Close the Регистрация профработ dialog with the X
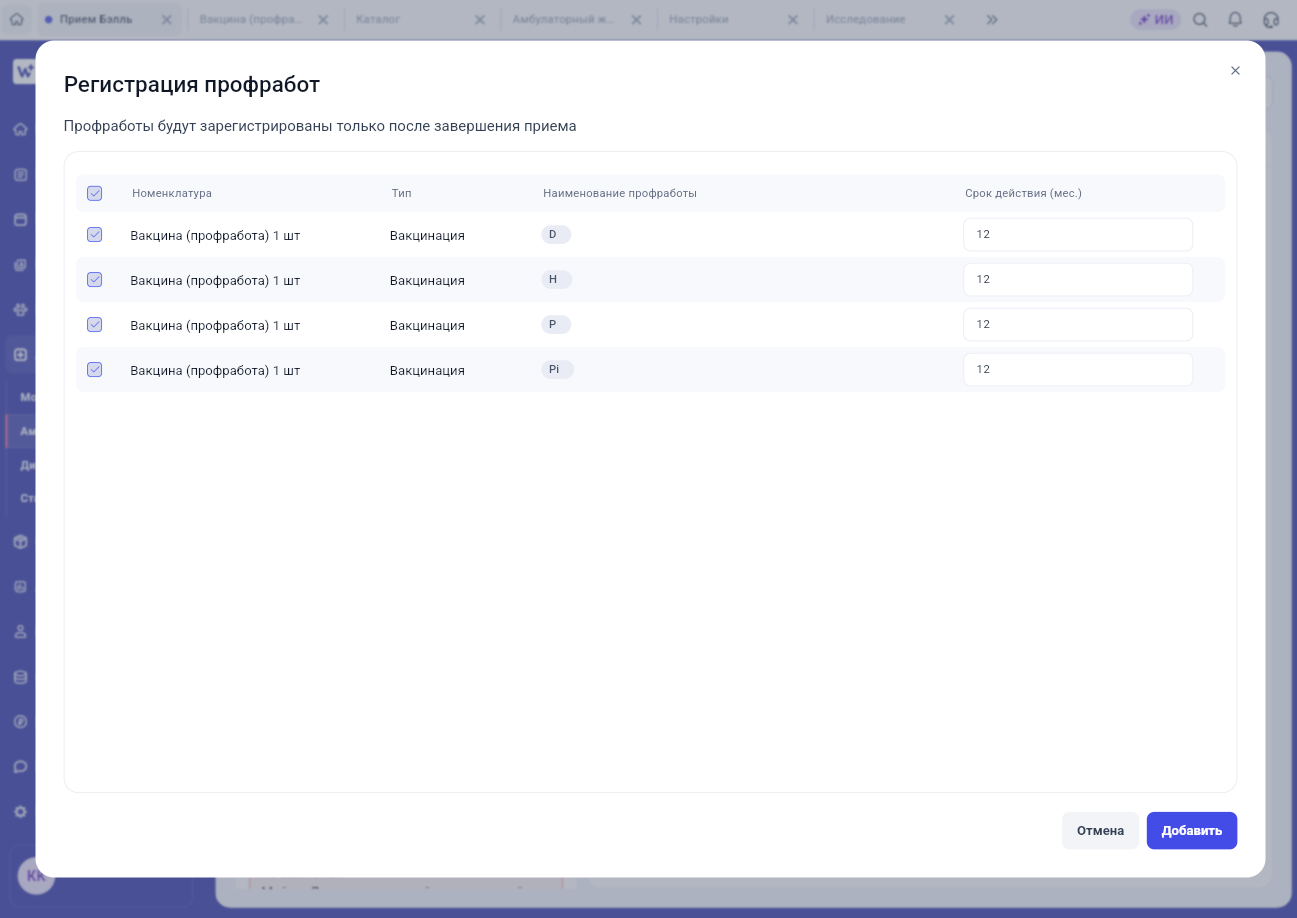 1235,71
